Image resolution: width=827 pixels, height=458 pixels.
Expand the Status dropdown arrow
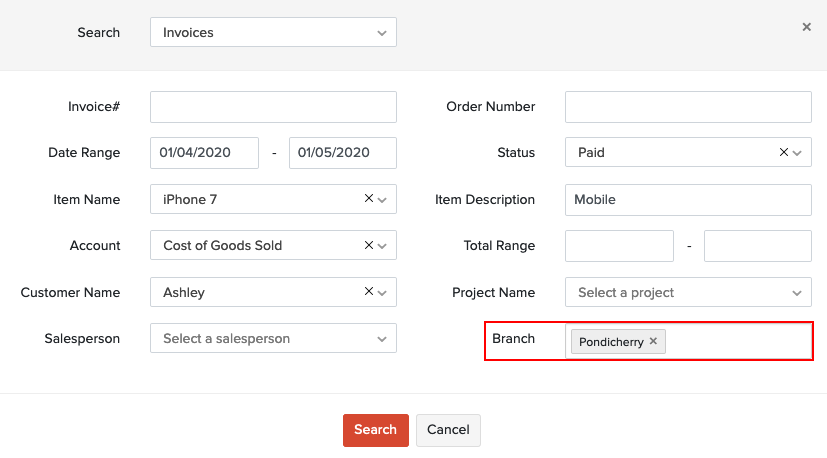[798, 153]
